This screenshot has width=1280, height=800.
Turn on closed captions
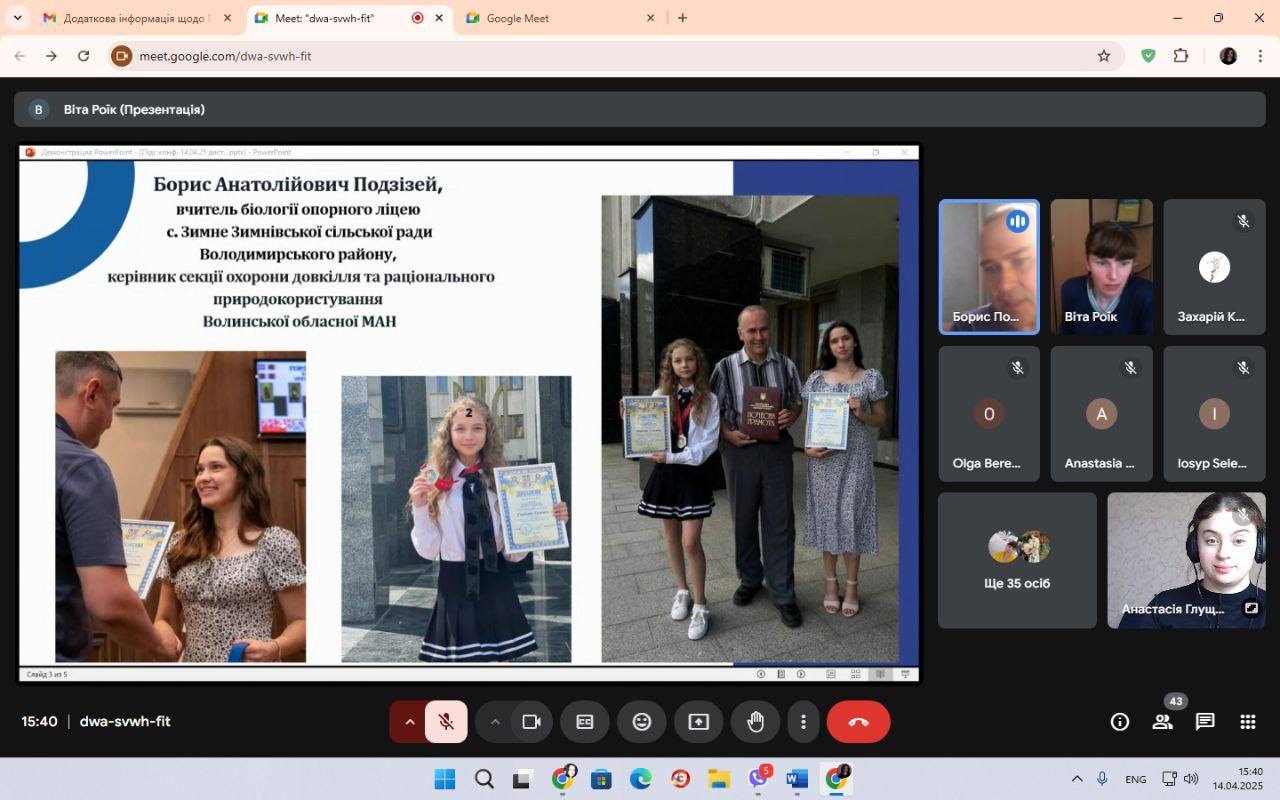pos(585,721)
